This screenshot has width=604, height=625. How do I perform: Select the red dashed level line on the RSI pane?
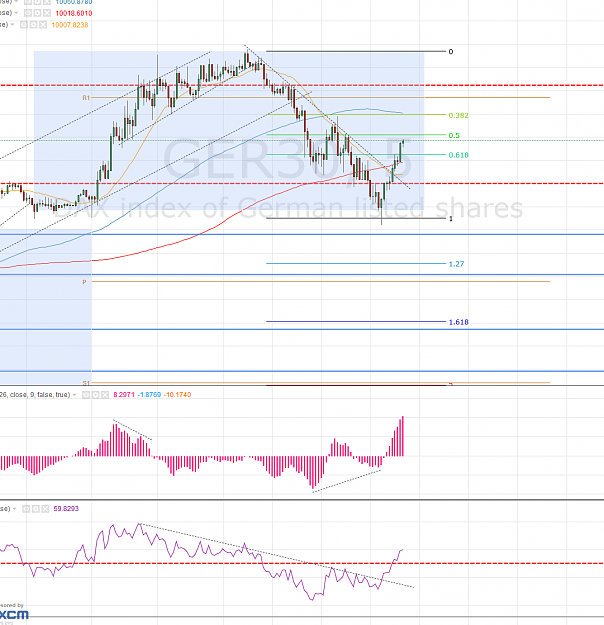(x=302, y=564)
